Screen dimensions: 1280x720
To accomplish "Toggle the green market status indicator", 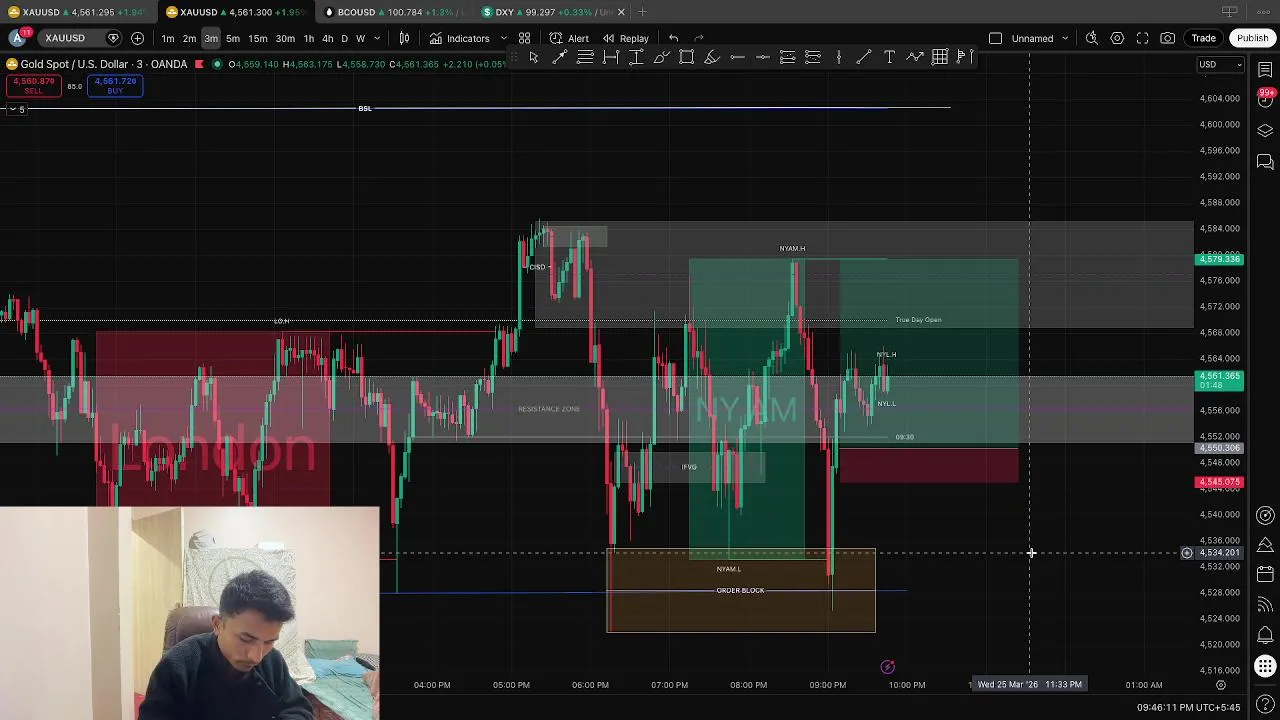I will [x=218, y=64].
